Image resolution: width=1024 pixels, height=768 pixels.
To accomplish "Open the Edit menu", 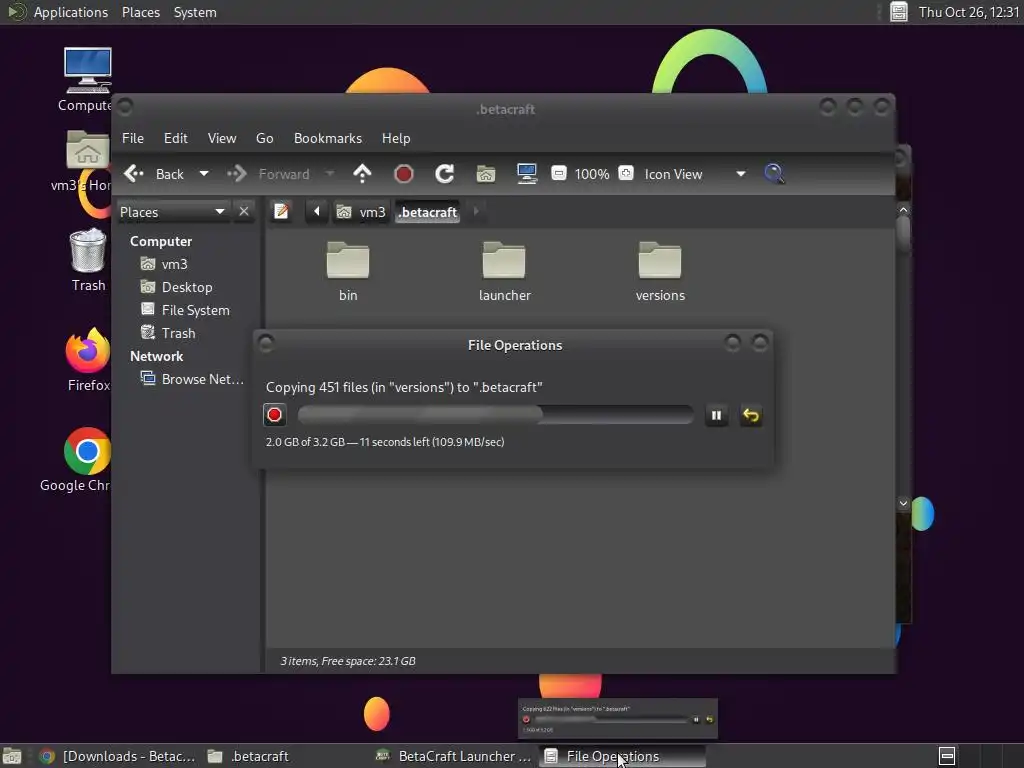I will tap(176, 138).
